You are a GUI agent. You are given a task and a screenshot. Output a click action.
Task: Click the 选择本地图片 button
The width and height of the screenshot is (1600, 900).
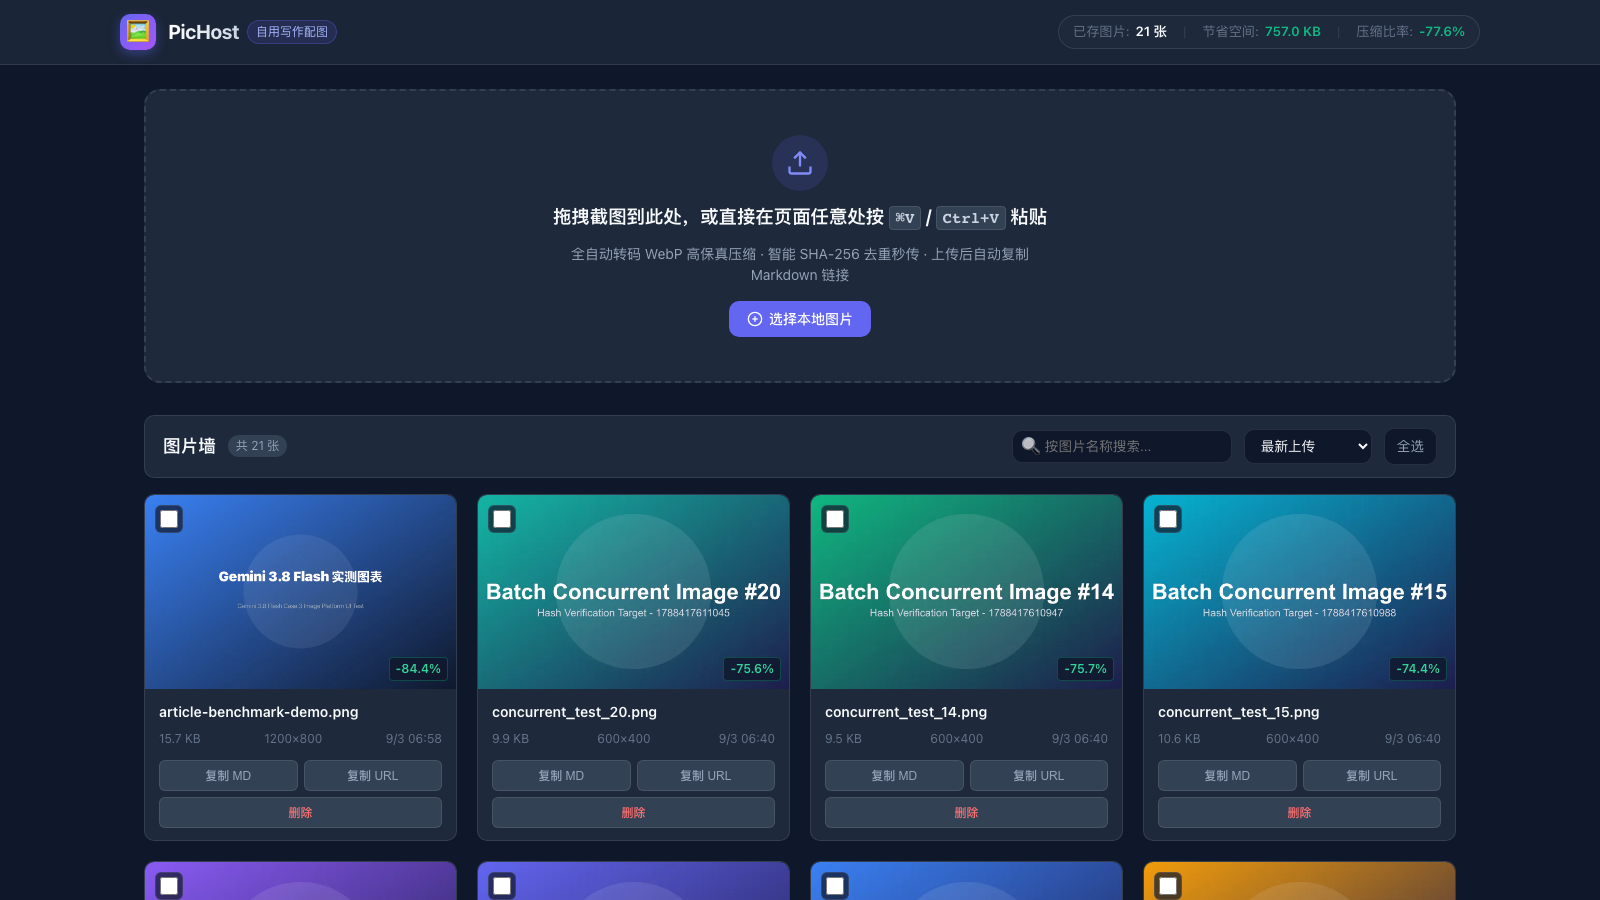(800, 319)
